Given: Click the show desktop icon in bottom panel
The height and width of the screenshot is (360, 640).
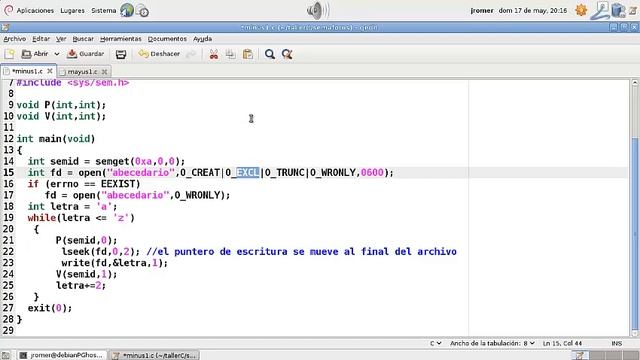Looking at the screenshot, I should [x=5, y=356].
